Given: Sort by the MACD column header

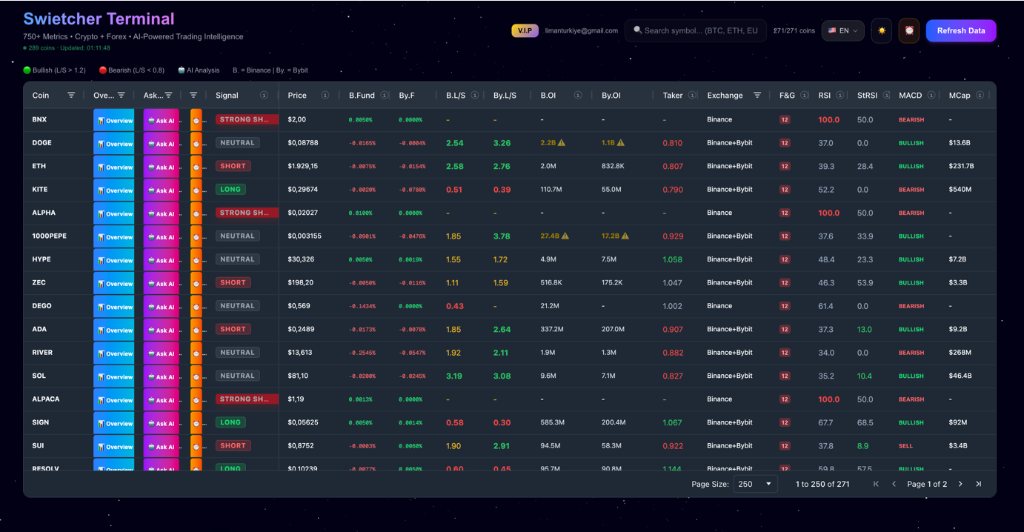Looking at the screenshot, I should pyautogui.click(x=910, y=95).
